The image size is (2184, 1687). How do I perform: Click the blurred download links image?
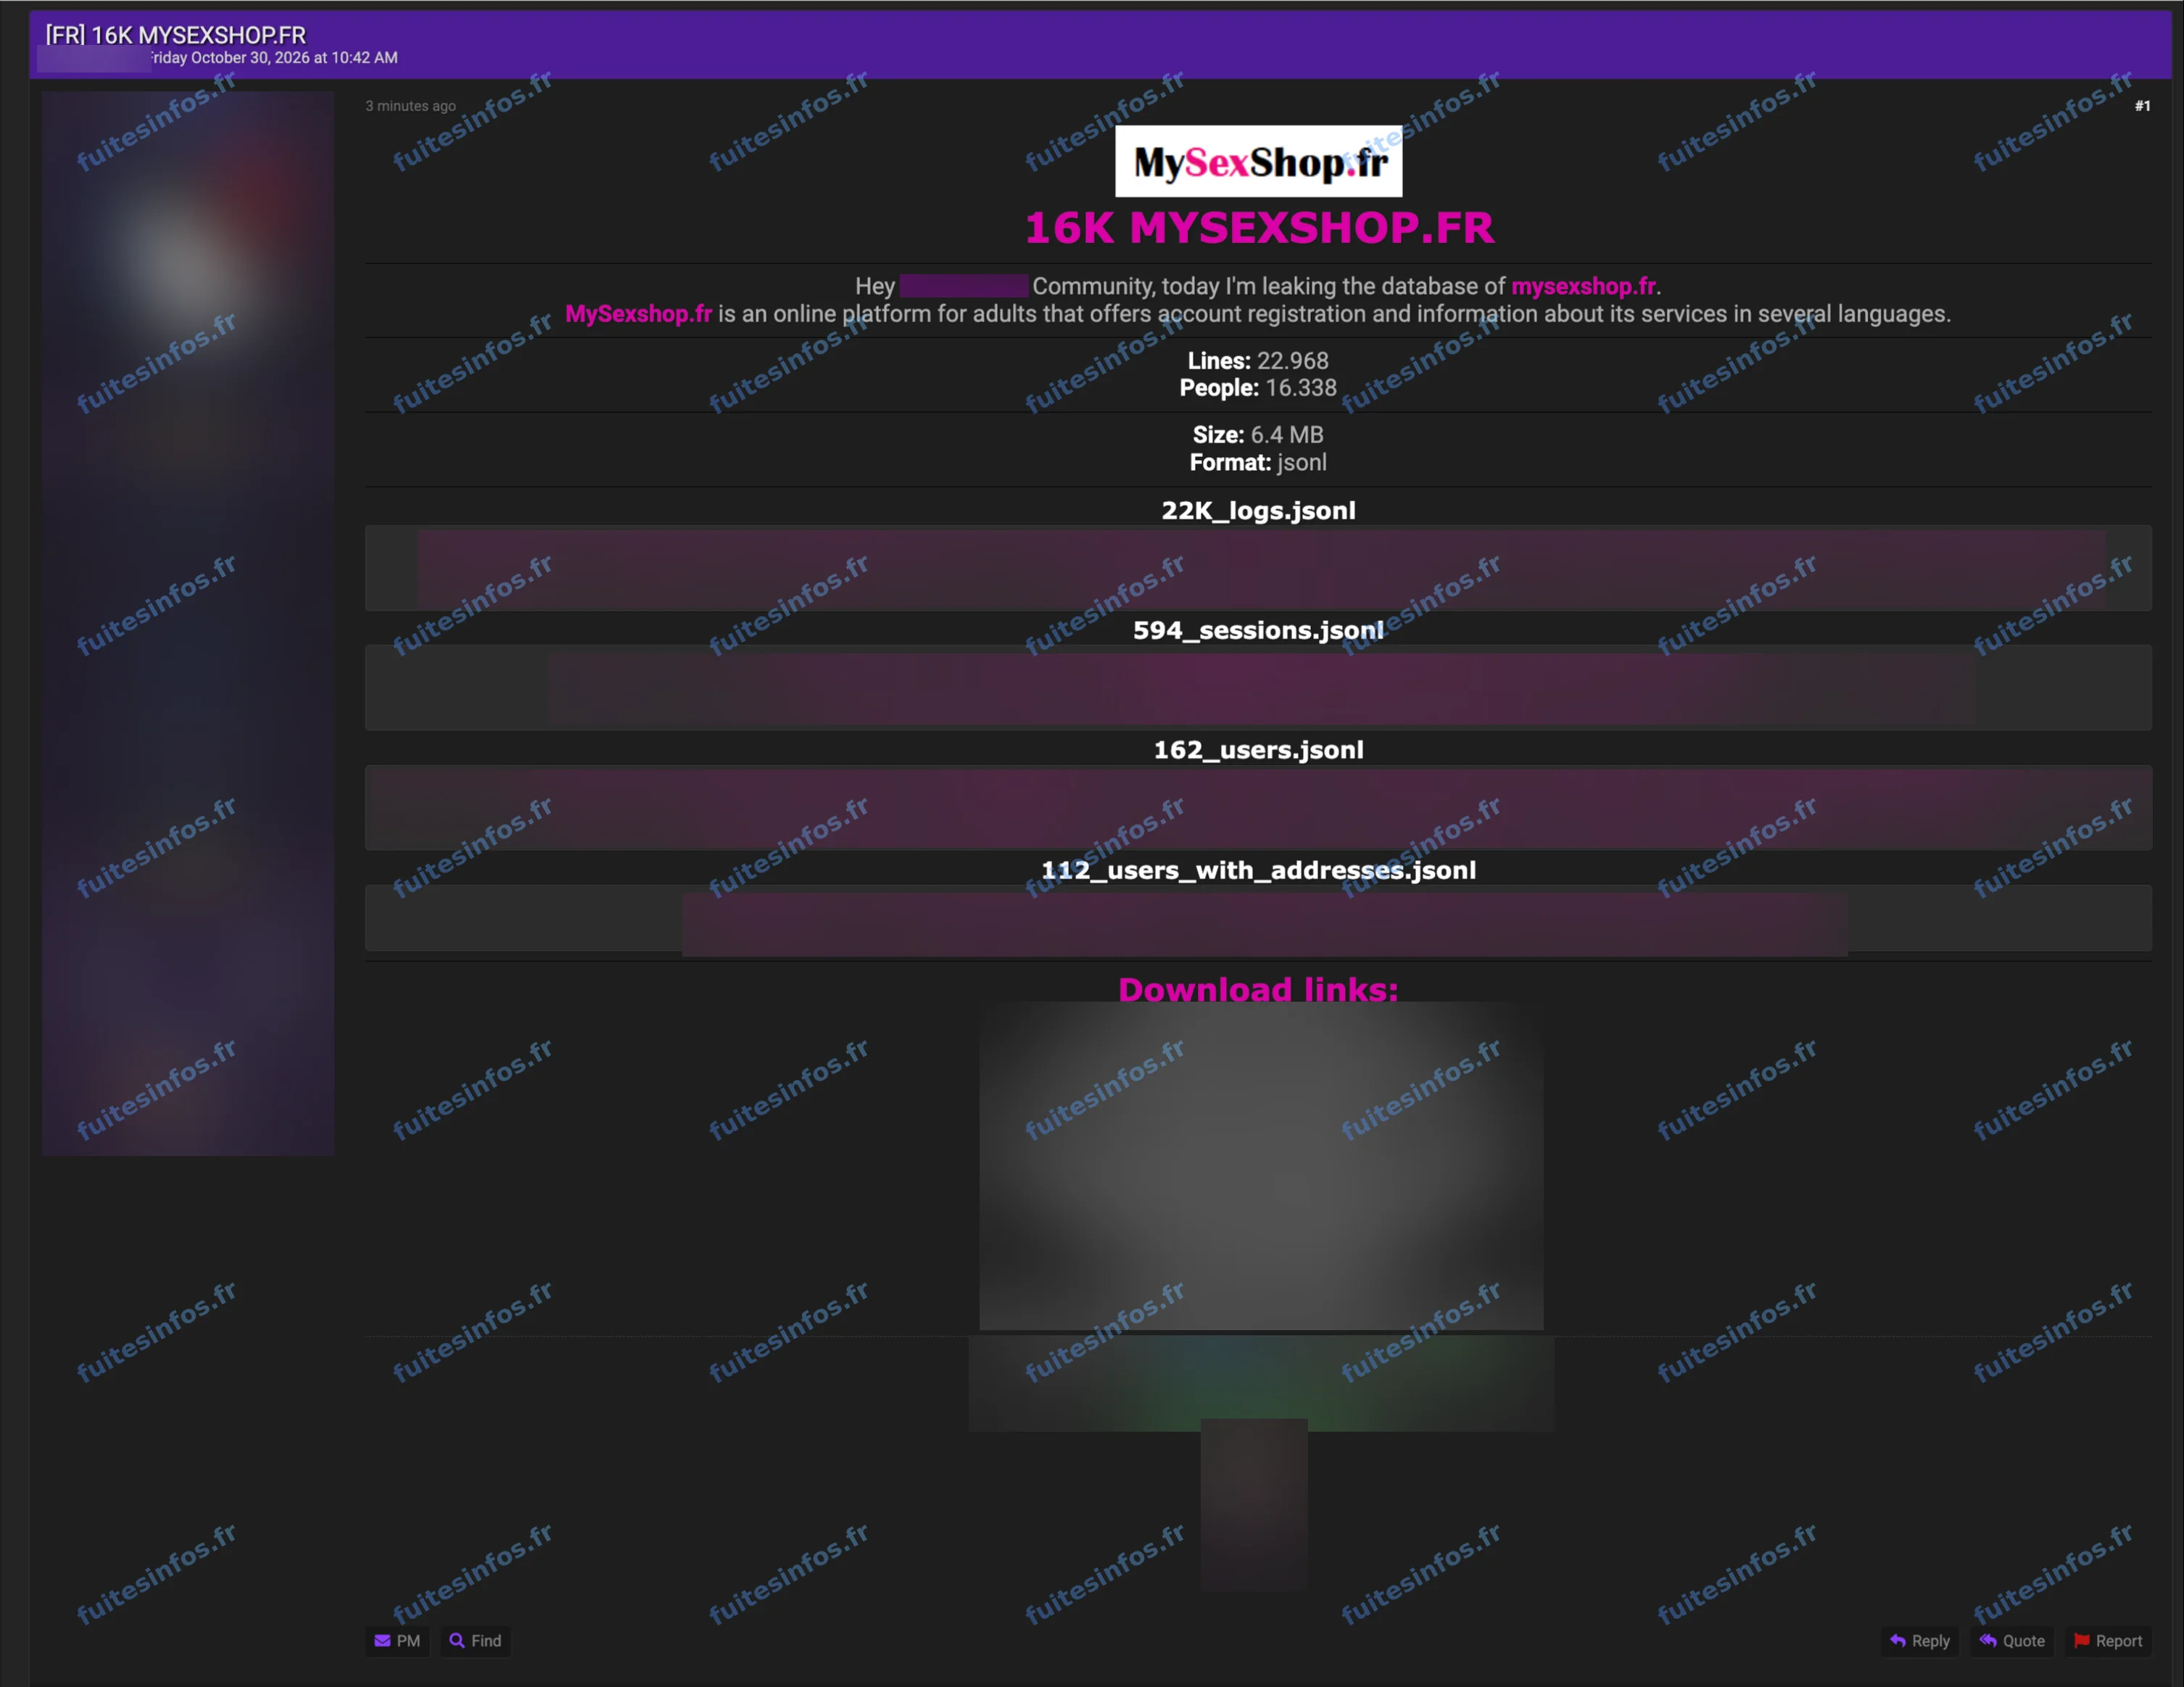click(x=1261, y=1167)
